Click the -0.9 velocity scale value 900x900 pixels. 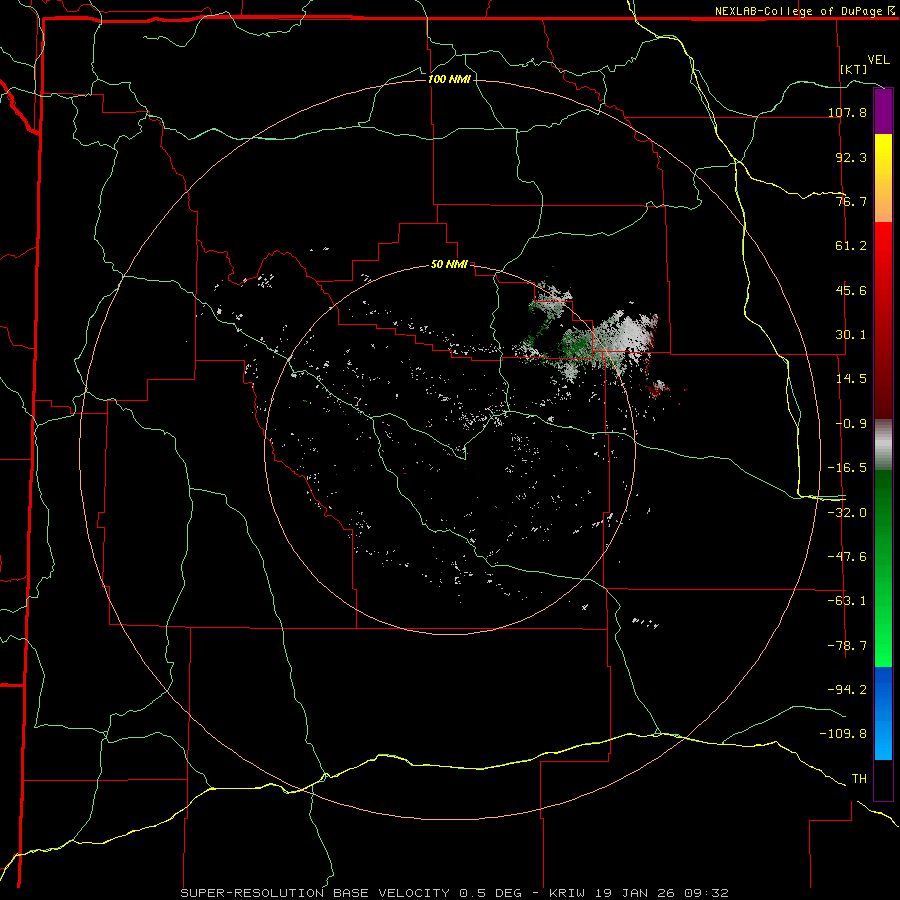coord(851,424)
